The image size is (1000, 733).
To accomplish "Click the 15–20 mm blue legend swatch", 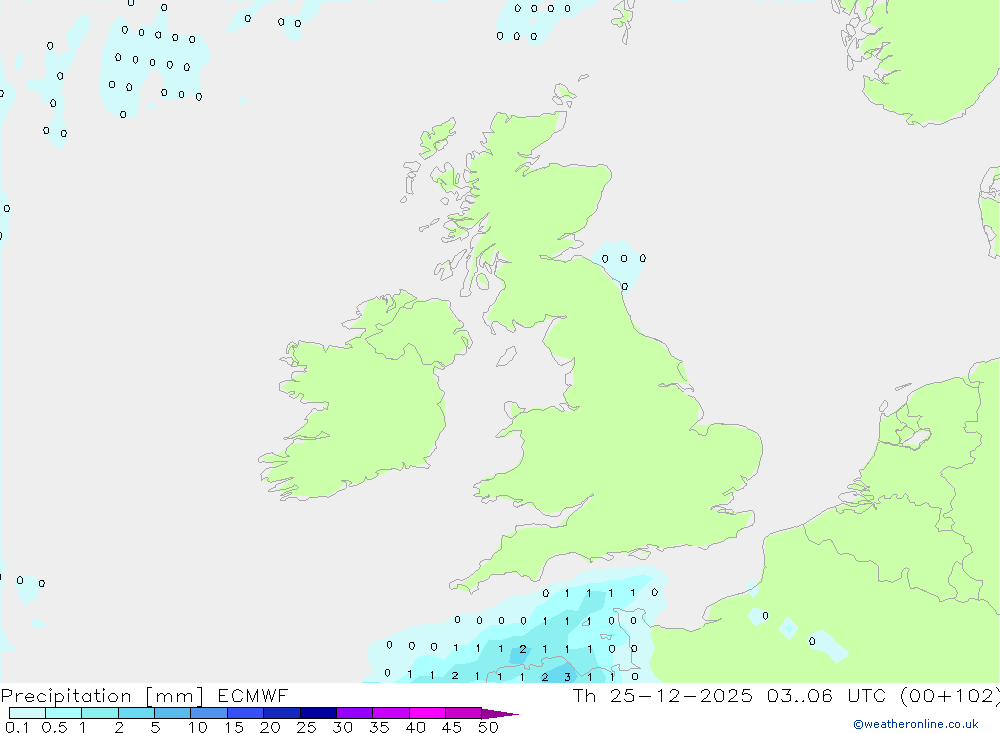I will point(245,713).
